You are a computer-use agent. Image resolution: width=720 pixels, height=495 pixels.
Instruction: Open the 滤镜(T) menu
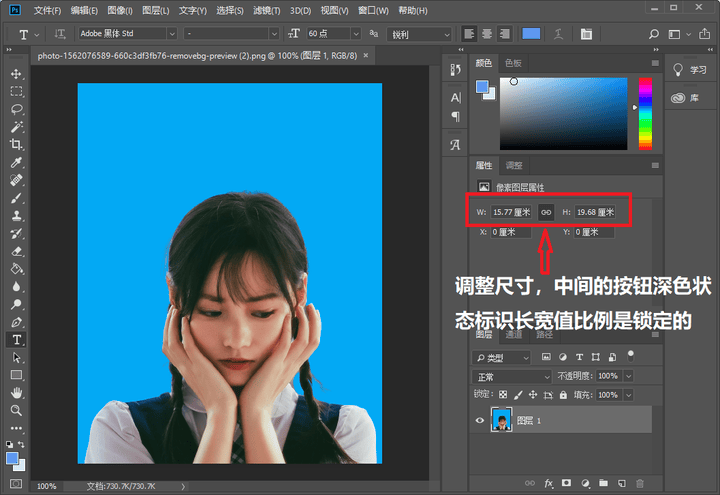pyautogui.click(x=266, y=10)
